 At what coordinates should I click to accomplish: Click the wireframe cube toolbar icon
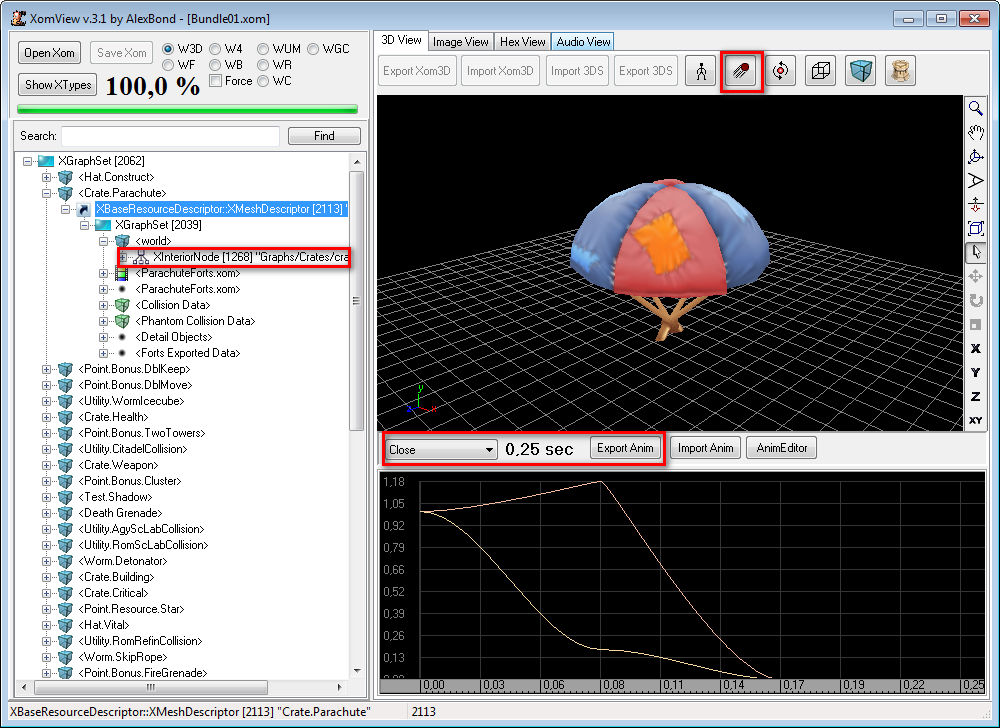[820, 72]
